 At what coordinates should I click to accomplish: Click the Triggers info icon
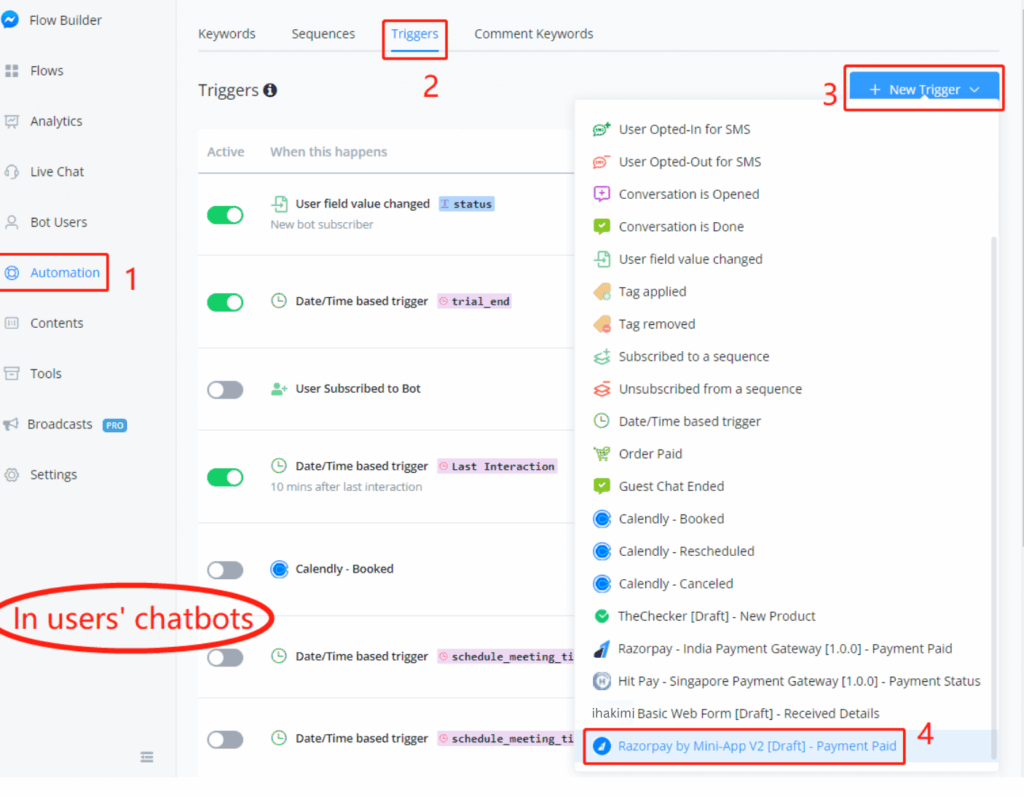point(270,91)
